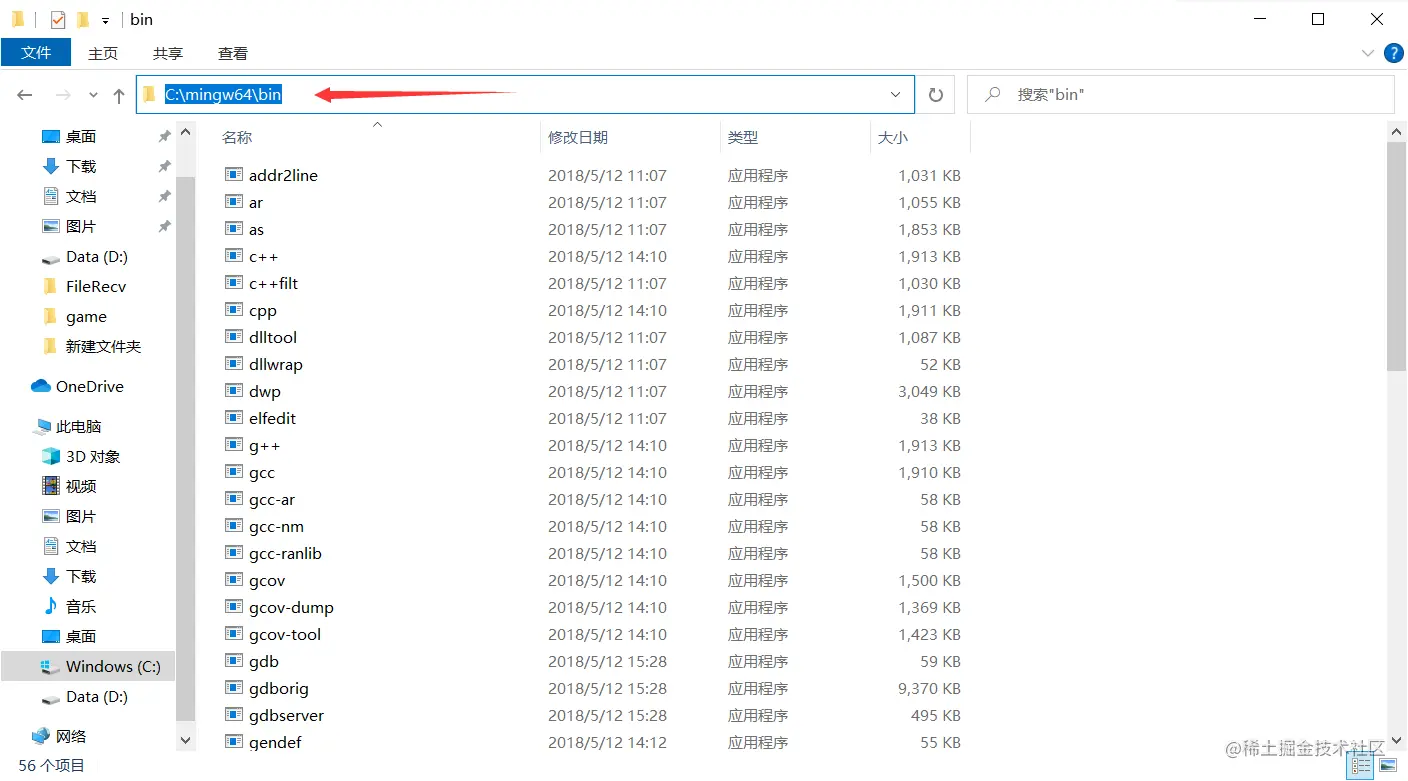Go back with the left arrow

click(25, 95)
